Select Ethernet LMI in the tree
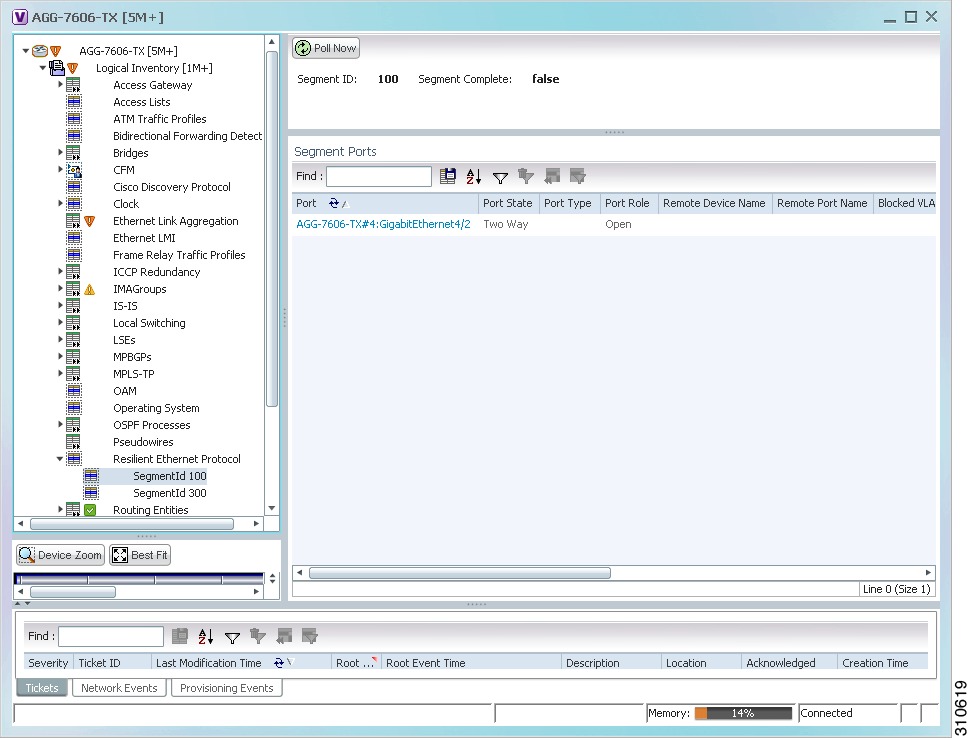971x738 pixels. coord(144,238)
